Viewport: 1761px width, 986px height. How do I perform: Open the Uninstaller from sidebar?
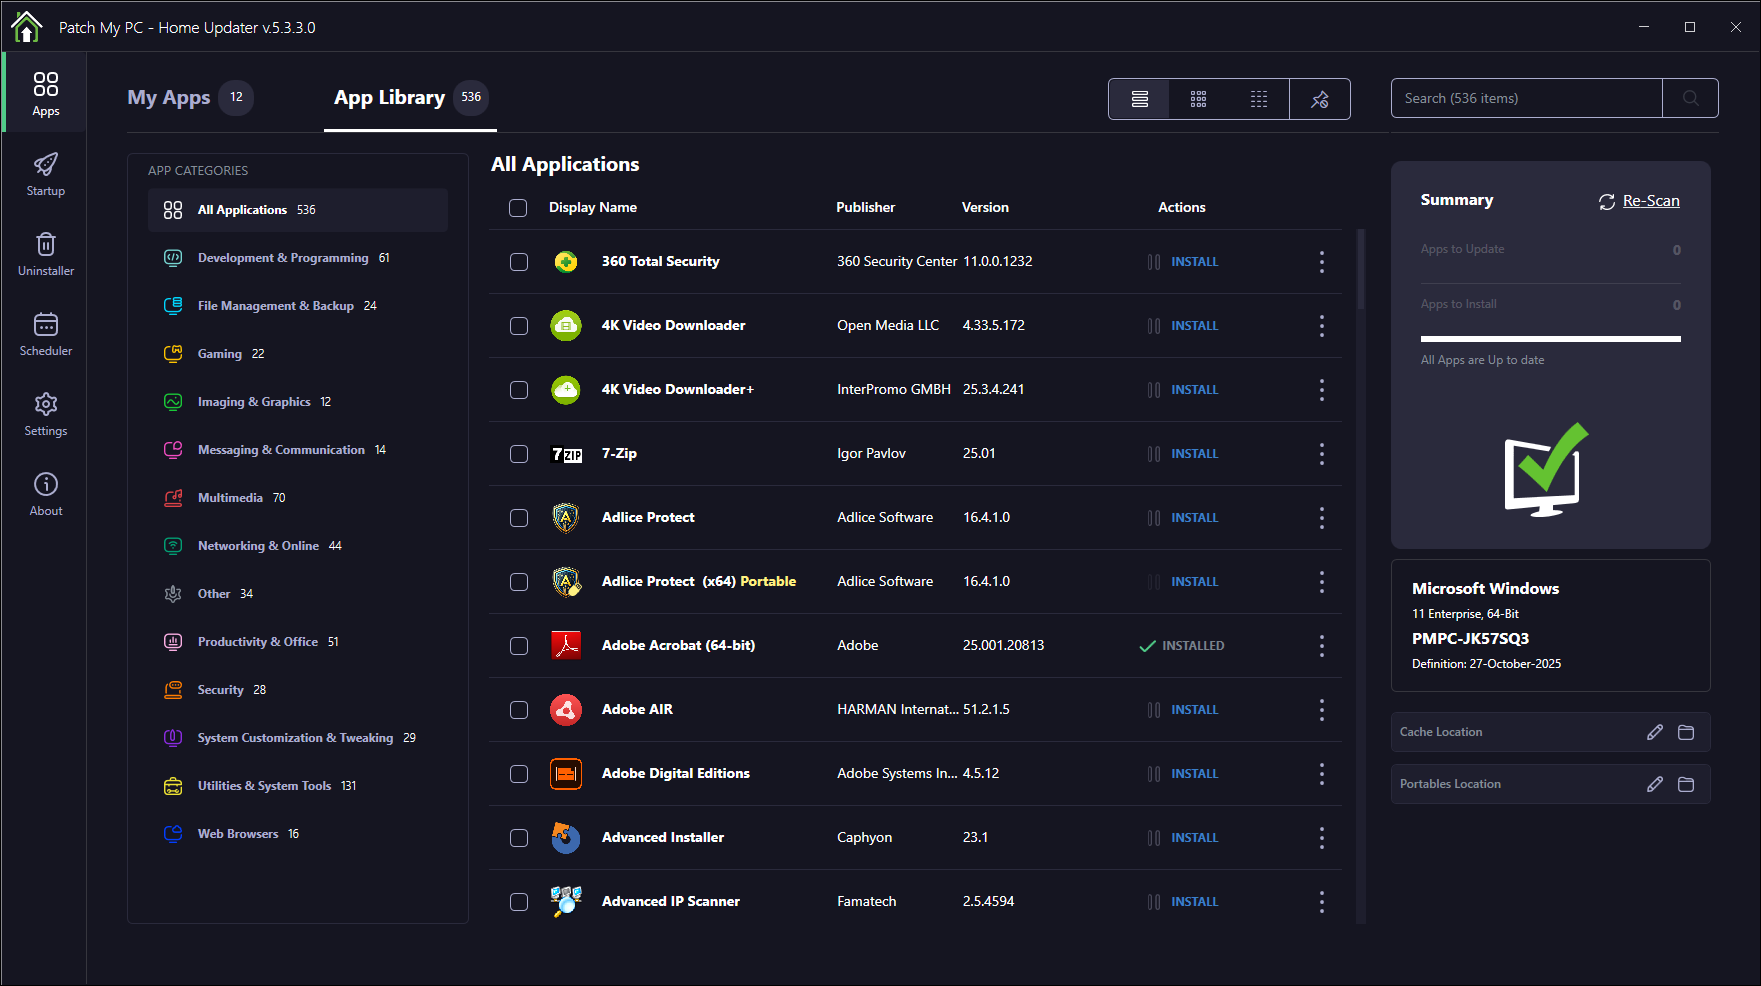coord(45,254)
